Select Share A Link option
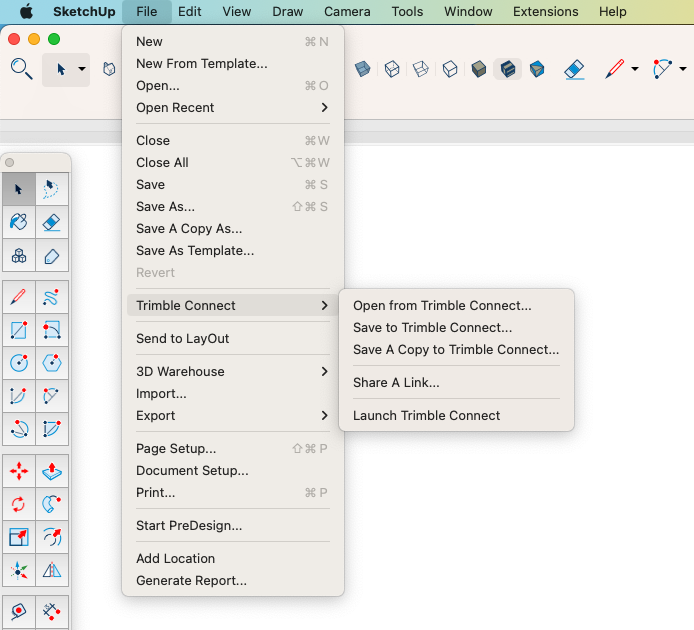This screenshot has height=630, width=694. (396, 383)
